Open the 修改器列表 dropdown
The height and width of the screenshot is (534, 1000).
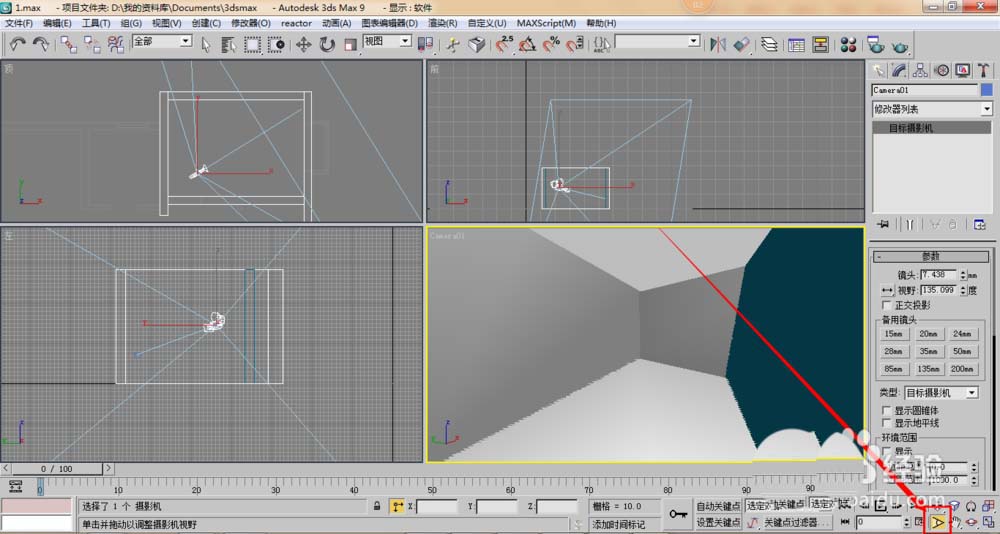(x=932, y=109)
